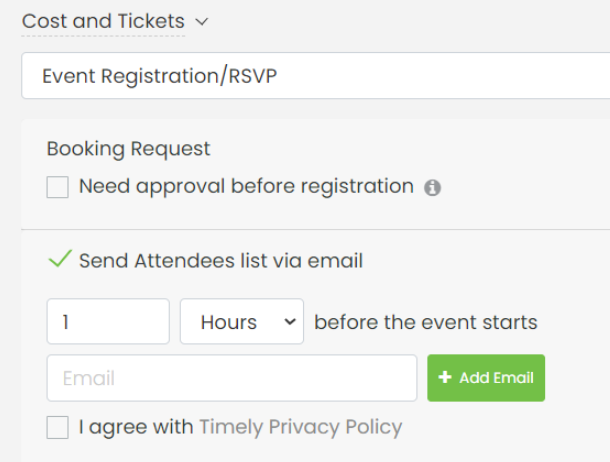Image resolution: width=610 pixels, height=462 pixels.
Task: Click the arrow on the Hours selector
Action: [290, 322]
